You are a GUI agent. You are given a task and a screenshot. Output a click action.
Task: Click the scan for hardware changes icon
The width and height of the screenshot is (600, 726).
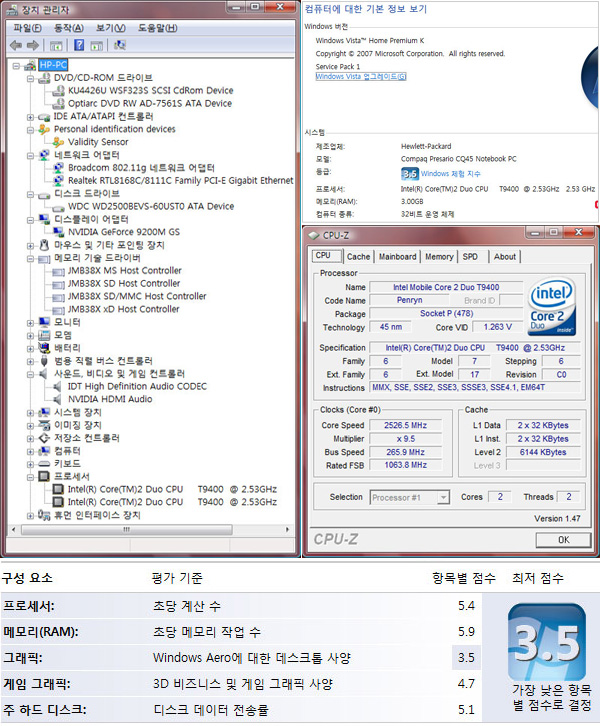point(119,45)
